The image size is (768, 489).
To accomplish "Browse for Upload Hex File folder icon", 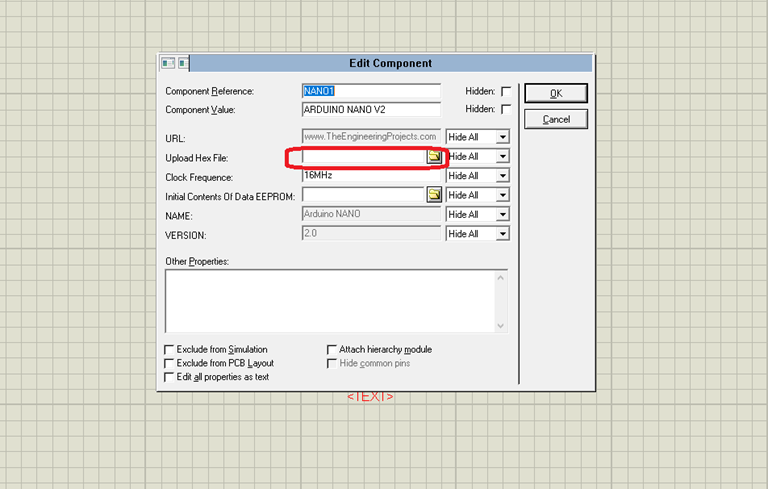I will point(434,157).
